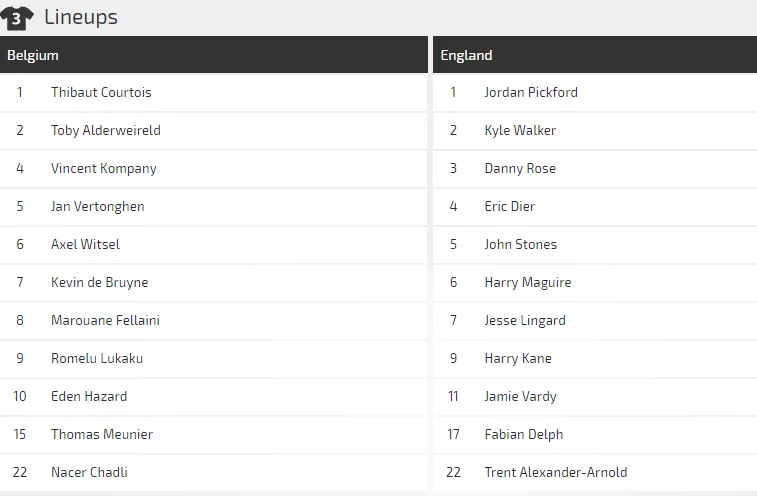This screenshot has height=496, width=757.
Task: Select Danny Rose in England lineup
Action: click(x=520, y=168)
